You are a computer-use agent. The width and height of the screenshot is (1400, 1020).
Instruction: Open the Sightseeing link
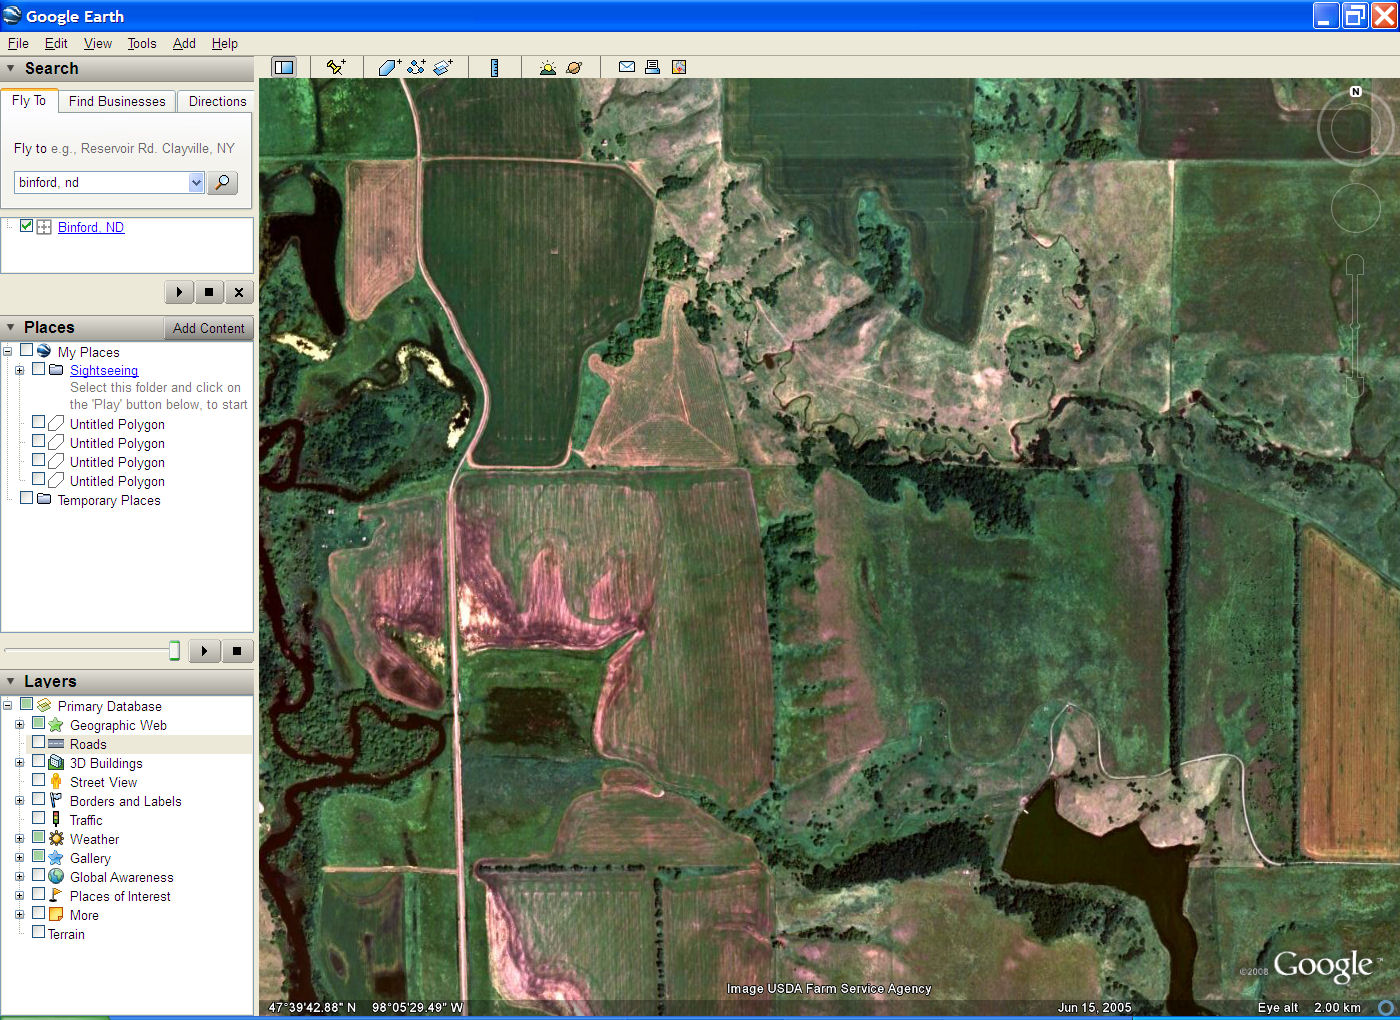[104, 370]
